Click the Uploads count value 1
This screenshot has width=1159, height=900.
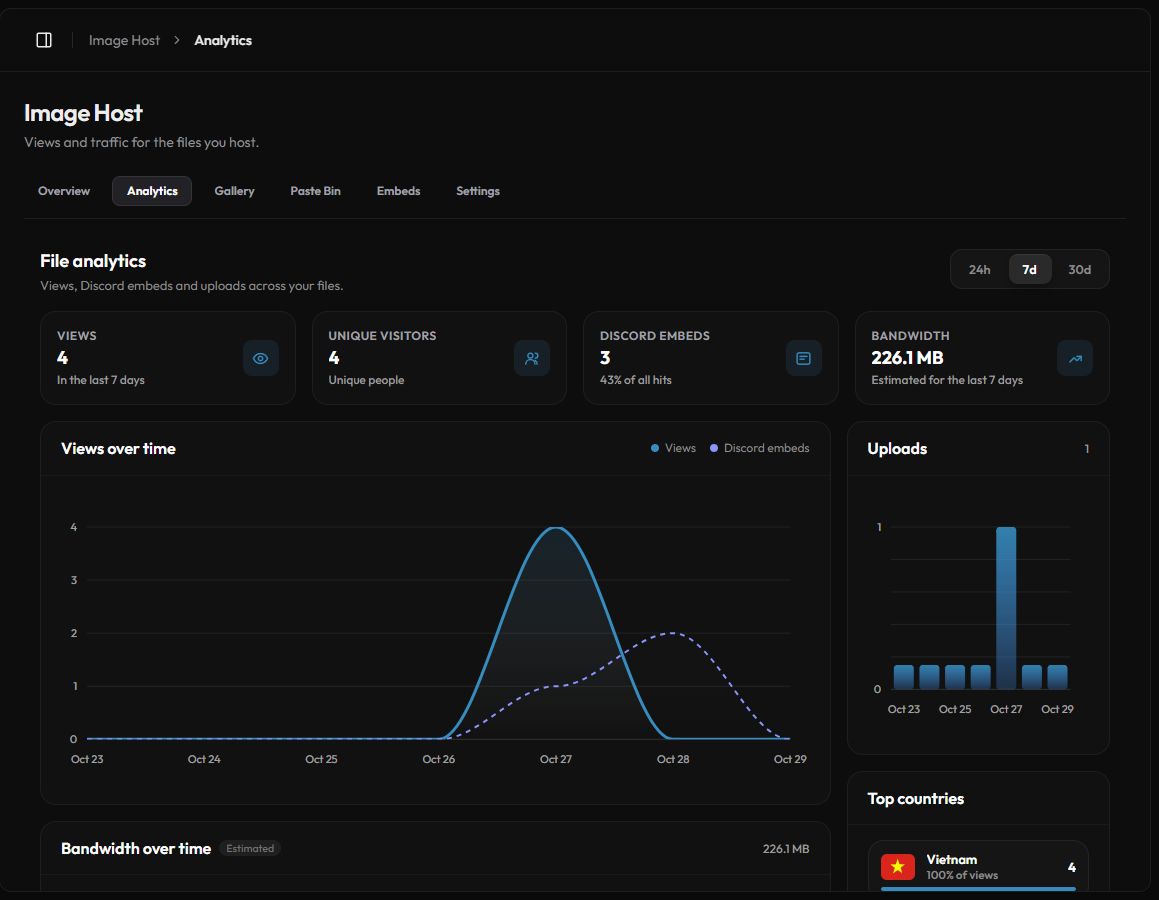pos(1086,449)
